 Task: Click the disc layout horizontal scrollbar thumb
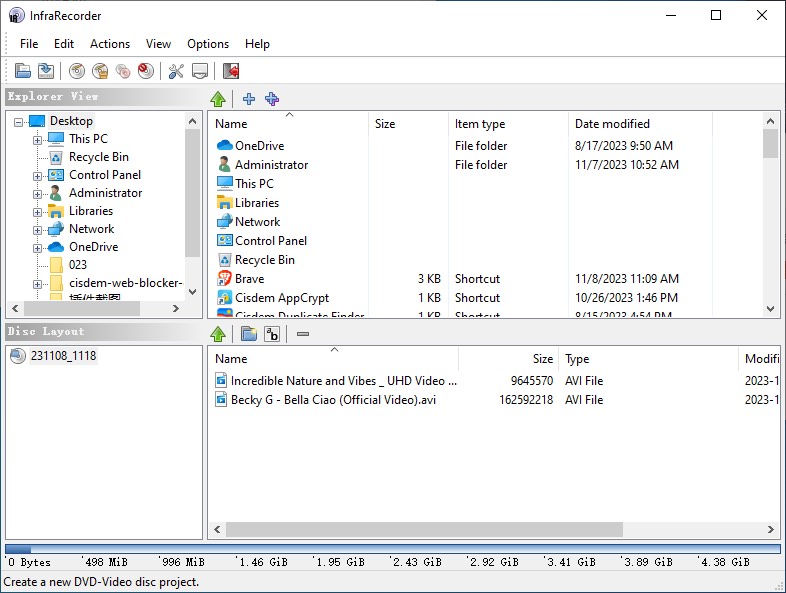[425, 529]
